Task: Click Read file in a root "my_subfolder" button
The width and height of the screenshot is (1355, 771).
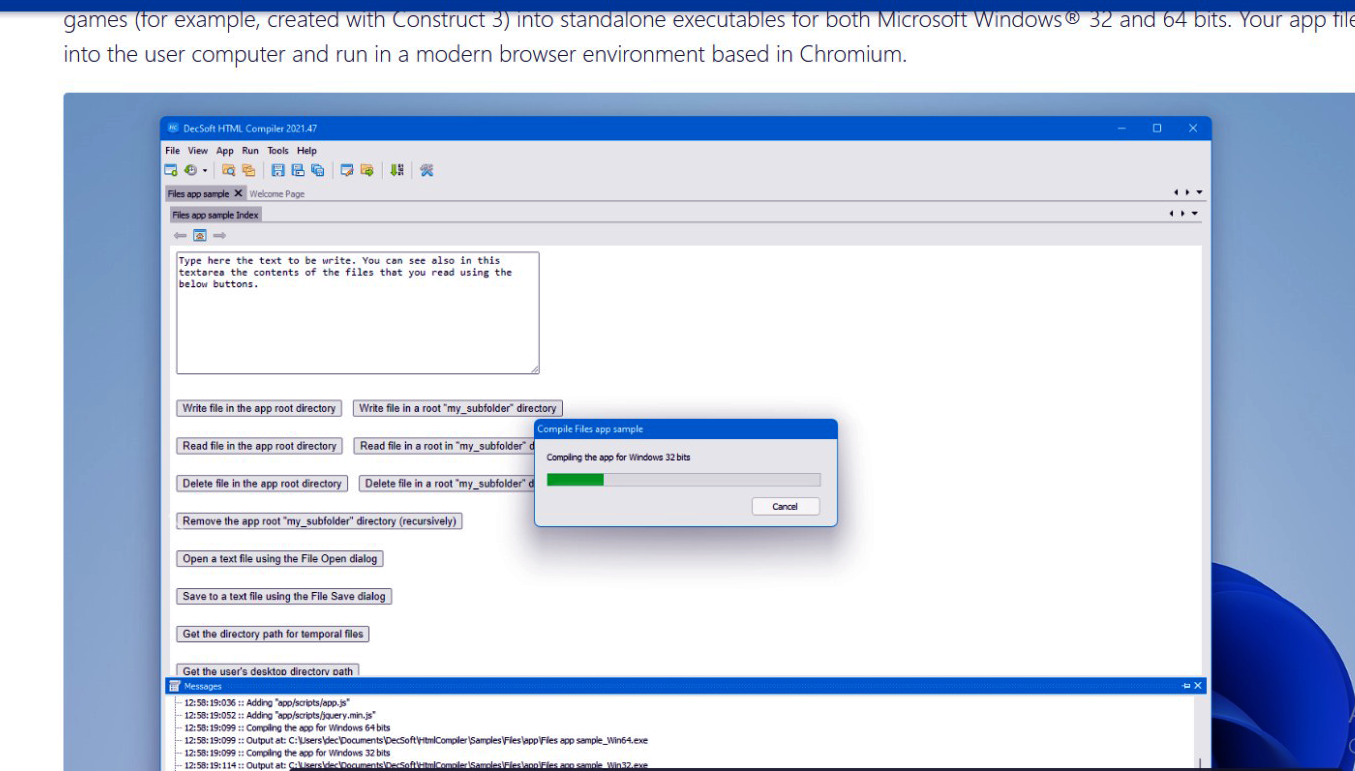Action: pyautogui.click(x=444, y=446)
